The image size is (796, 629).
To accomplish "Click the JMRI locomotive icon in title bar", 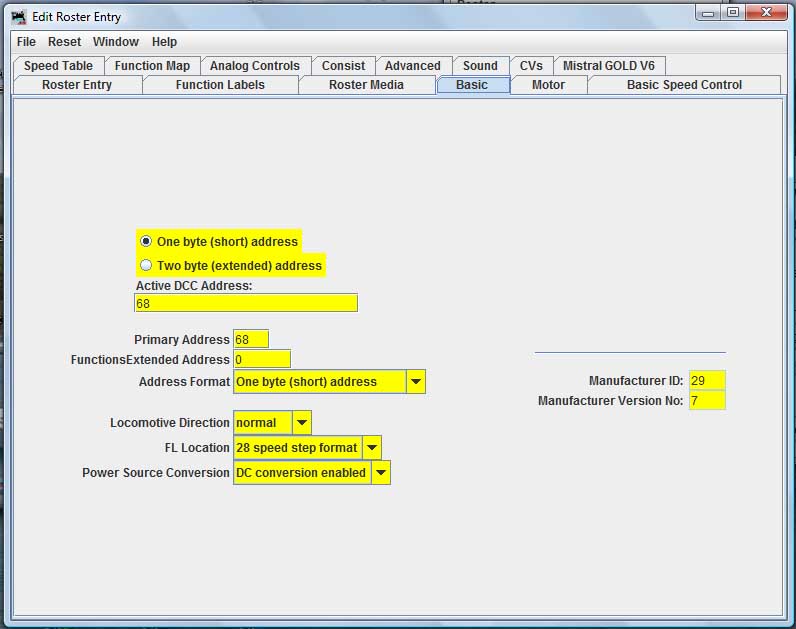I will (19, 17).
